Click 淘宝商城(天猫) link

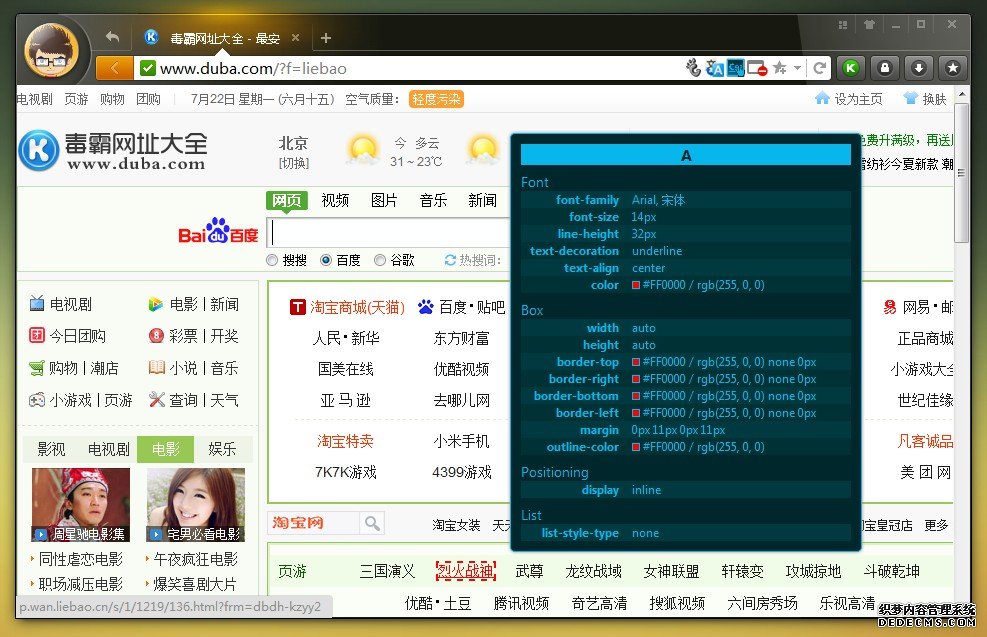[357, 307]
